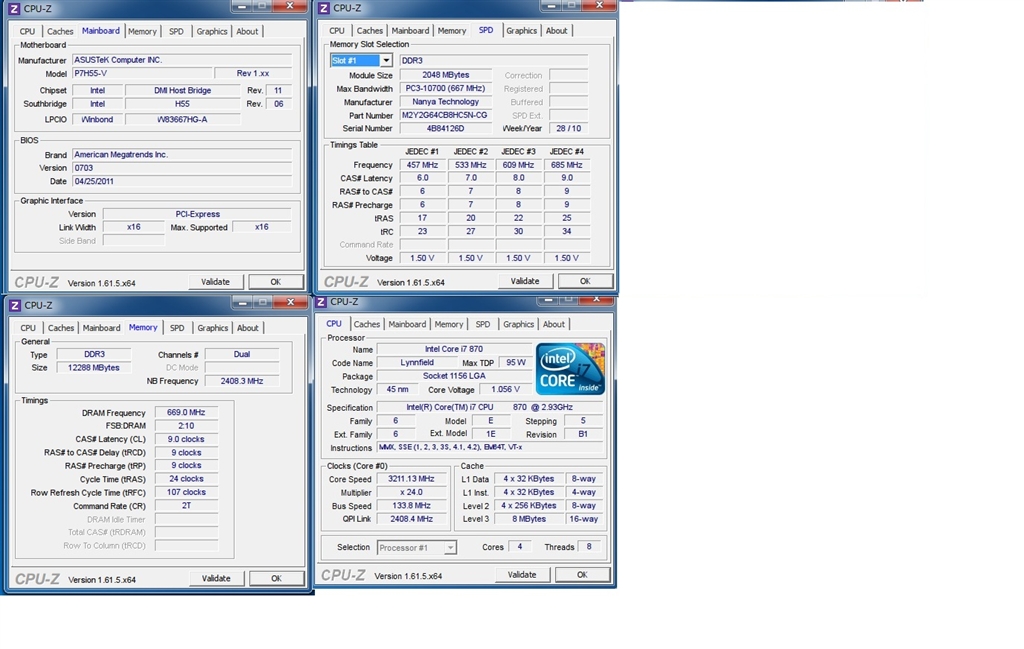Click the BIOS date value 04/25/2011
This screenshot has height=649, width=1024.
tap(182, 182)
